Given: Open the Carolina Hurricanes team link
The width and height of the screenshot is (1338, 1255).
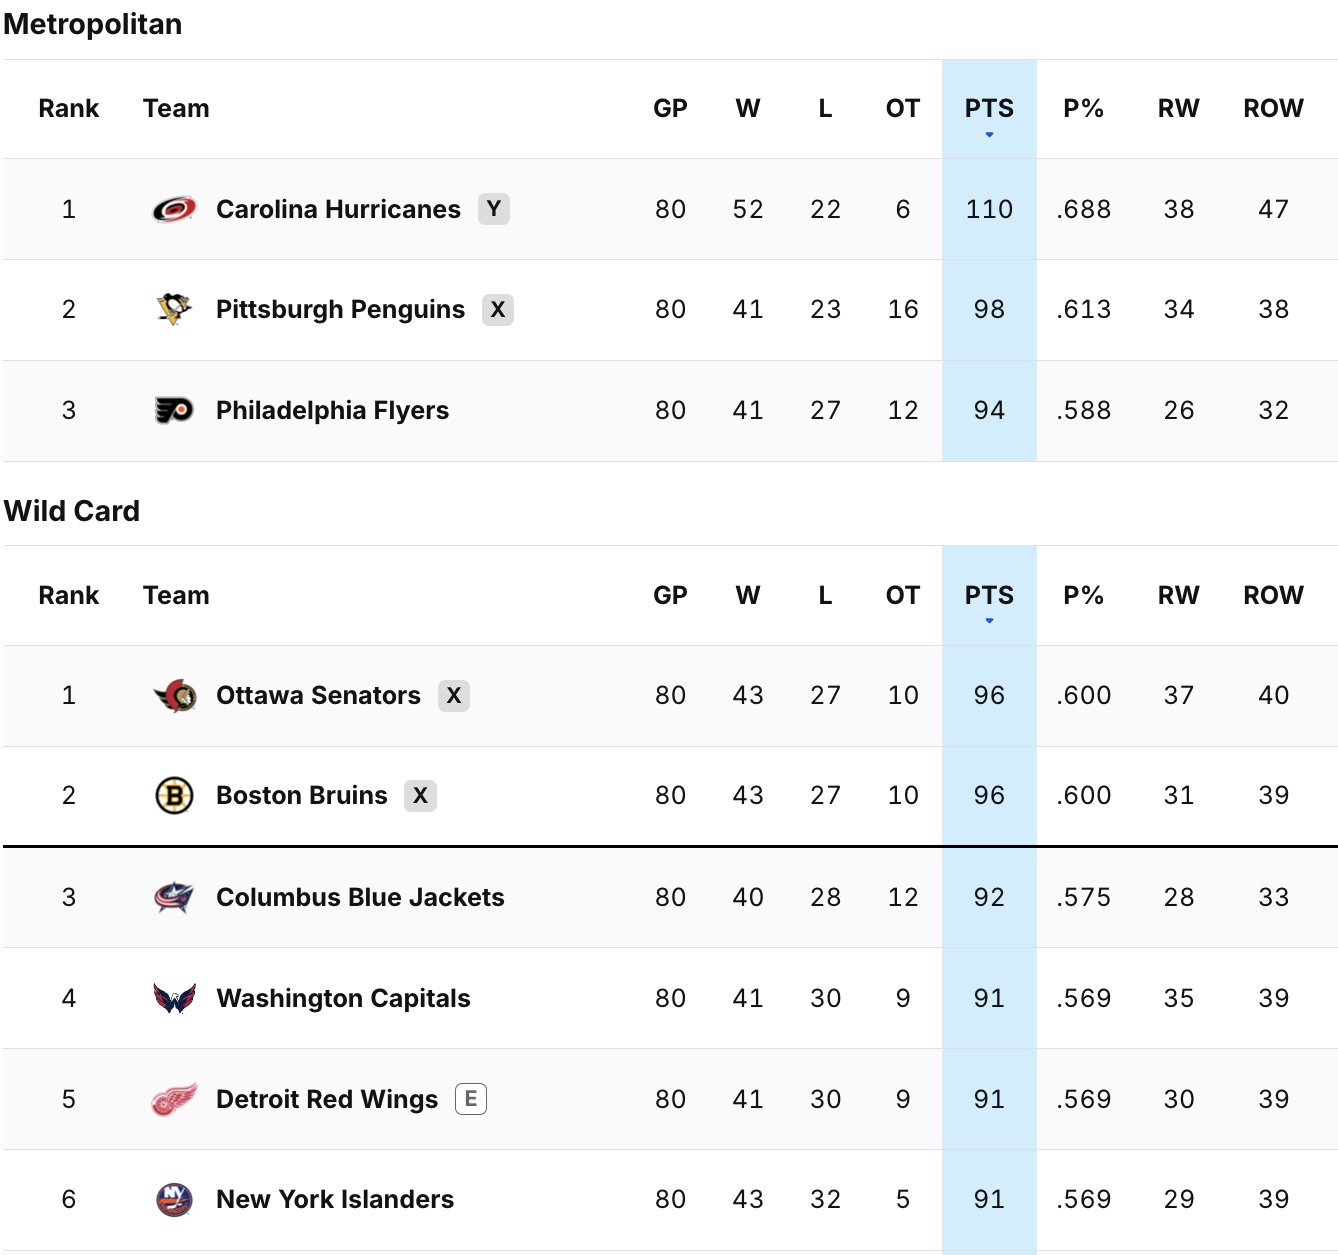Looking at the screenshot, I should click(x=338, y=209).
